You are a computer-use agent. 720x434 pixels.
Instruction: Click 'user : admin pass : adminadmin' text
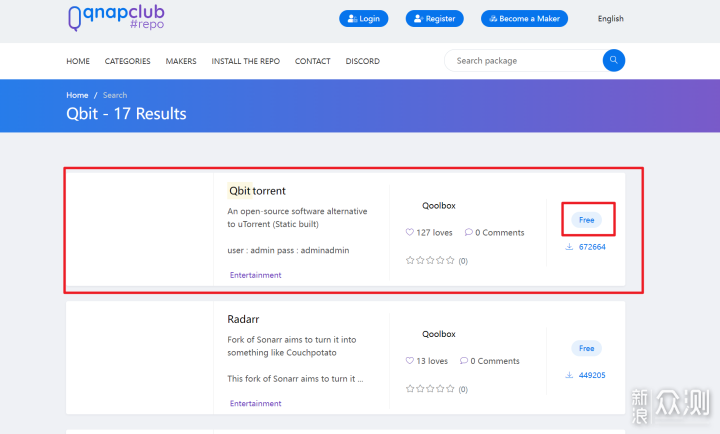pos(288,250)
